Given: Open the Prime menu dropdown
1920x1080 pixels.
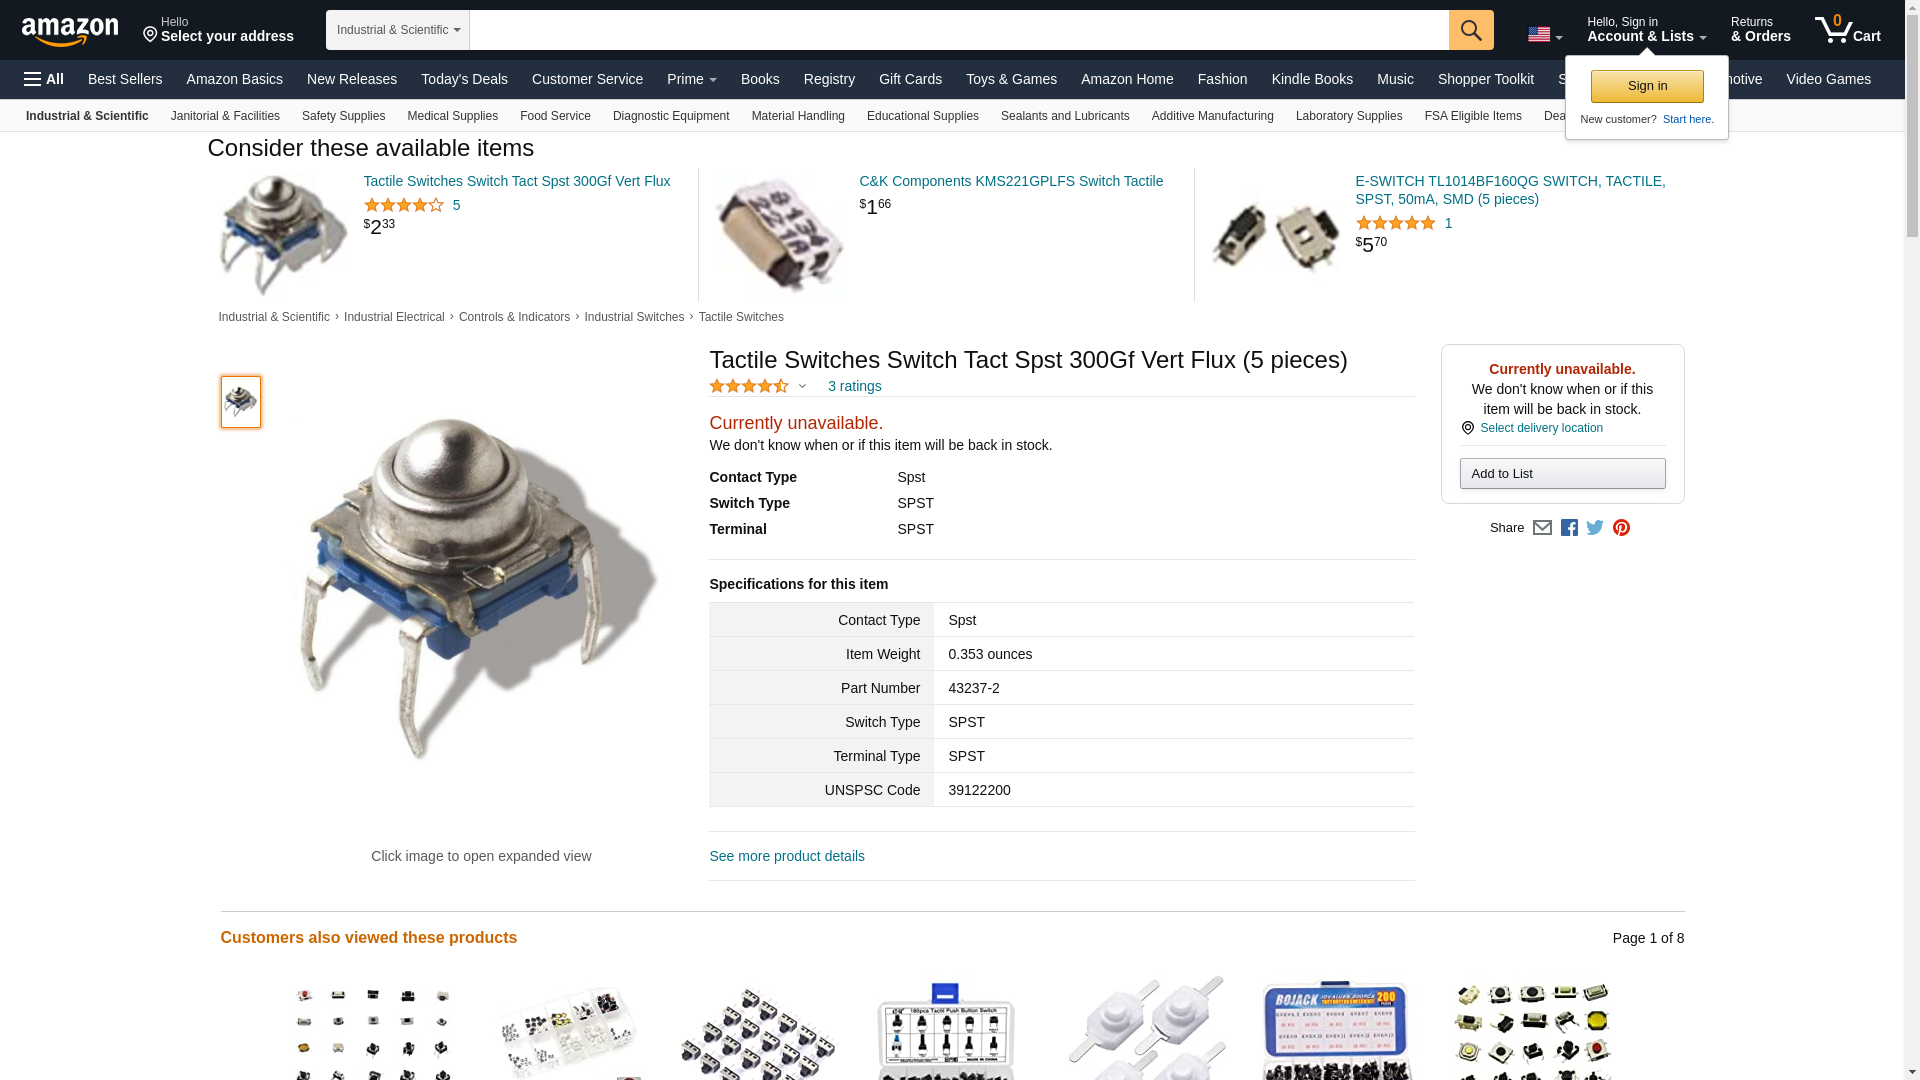Looking at the screenshot, I should [x=692, y=79].
